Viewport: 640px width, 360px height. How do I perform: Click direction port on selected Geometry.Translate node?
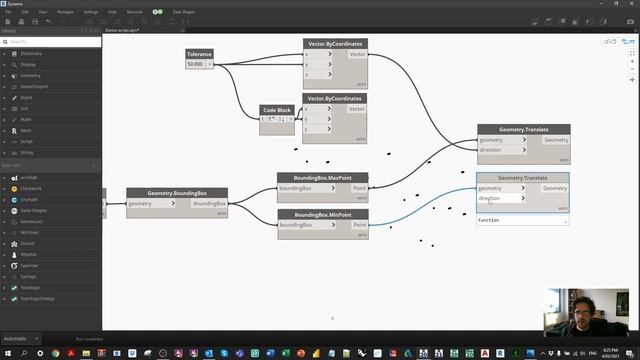pyautogui.click(x=502, y=198)
